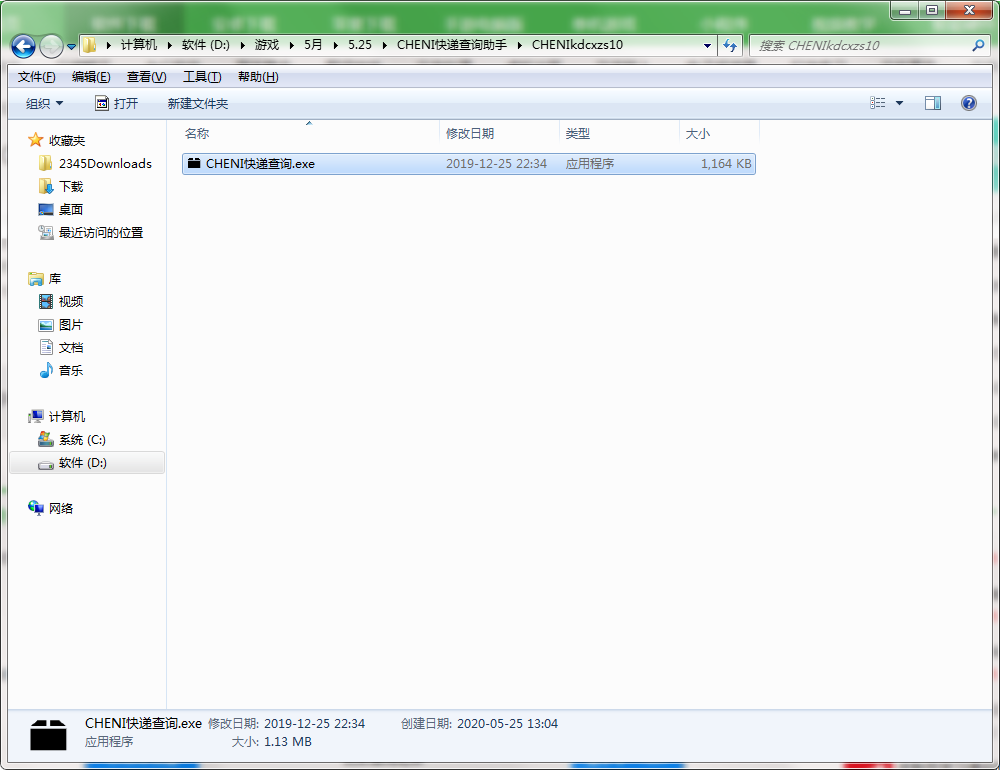This screenshot has height=770, width=1000.
Task: Click 5.25 in the address breadcrumb
Action: [x=360, y=45]
